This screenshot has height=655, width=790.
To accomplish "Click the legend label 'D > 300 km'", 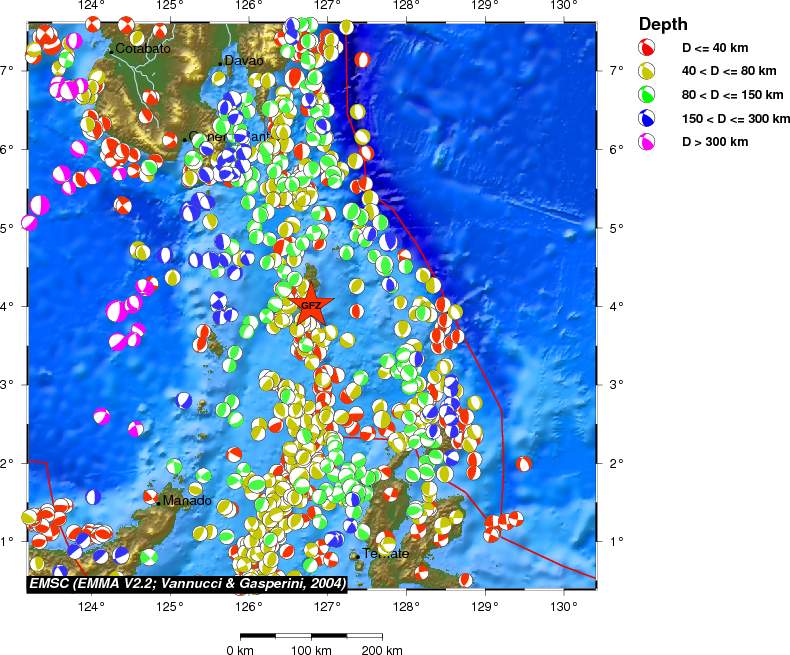I will coord(715,142).
